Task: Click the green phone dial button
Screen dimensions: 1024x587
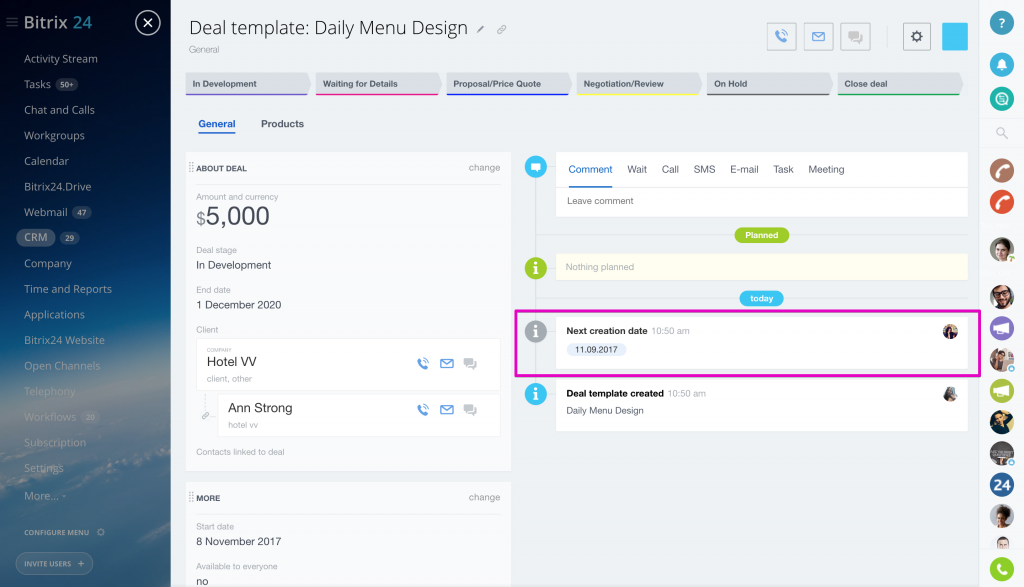Action: [1002, 569]
